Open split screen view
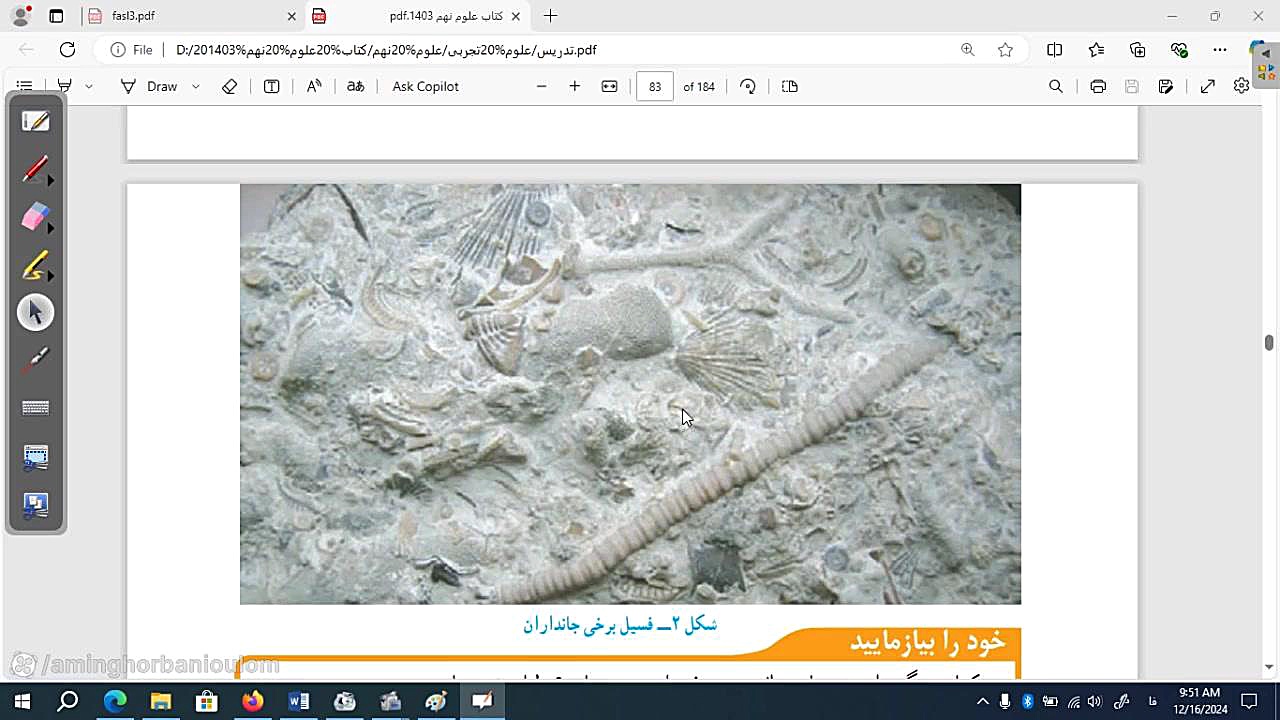This screenshot has width=1280, height=720. (1054, 50)
